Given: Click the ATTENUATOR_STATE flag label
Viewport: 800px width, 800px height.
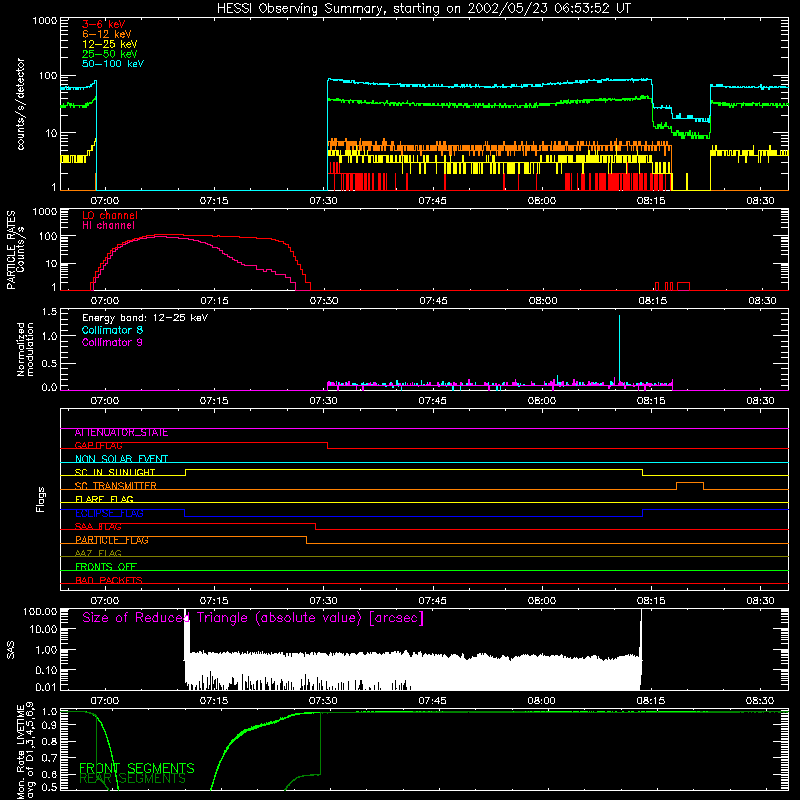Looking at the screenshot, I should pyautogui.click(x=121, y=433).
